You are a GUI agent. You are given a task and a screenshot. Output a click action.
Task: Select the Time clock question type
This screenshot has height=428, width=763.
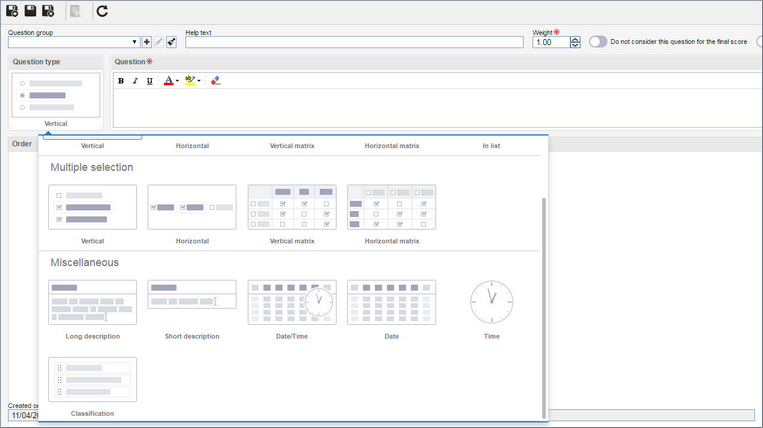tap(491, 302)
